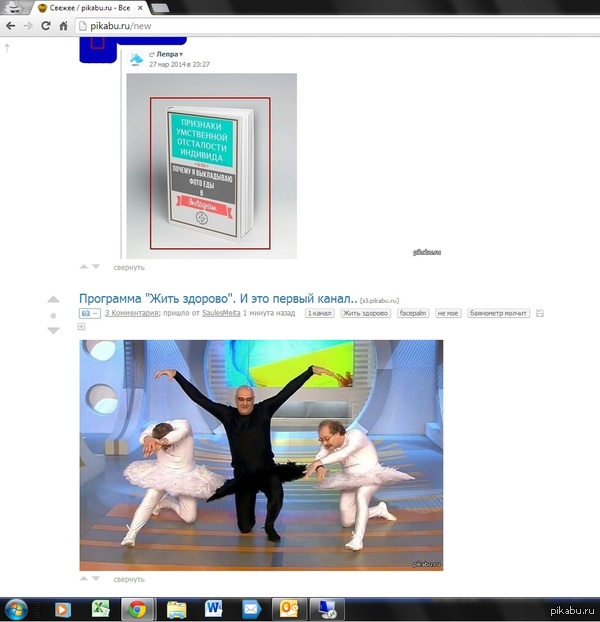Launch Microsoft Word from the taskbar
Image resolution: width=600 pixels, height=622 pixels.
213,607
